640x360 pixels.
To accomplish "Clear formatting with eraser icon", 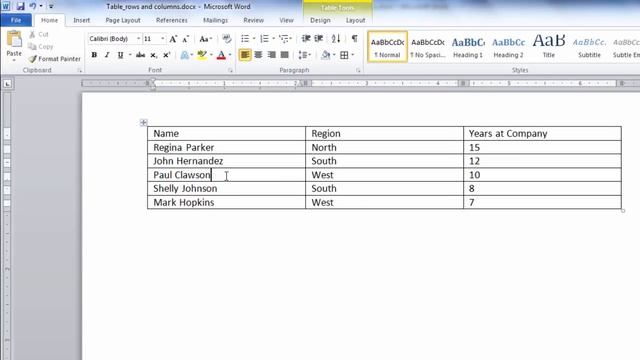I will point(227,39).
